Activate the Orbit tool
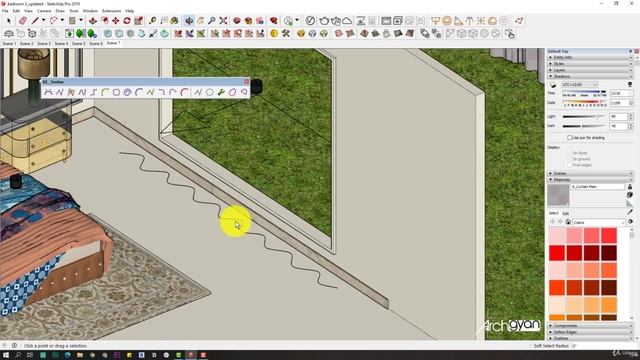 189,20
